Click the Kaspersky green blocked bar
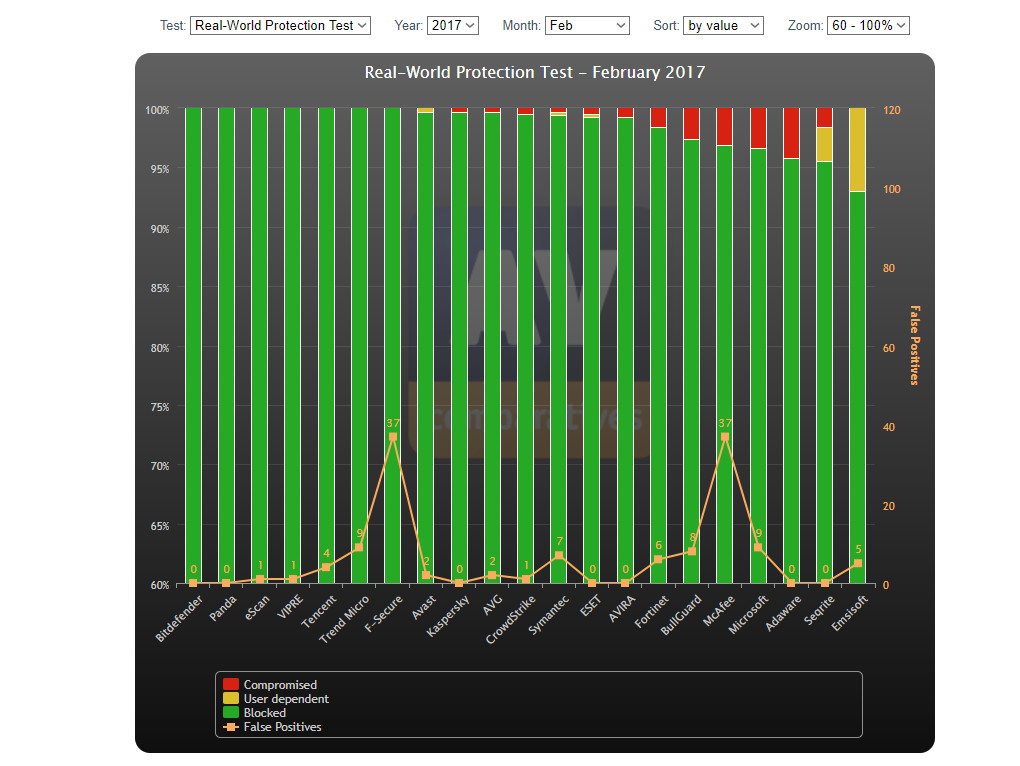This screenshot has height=766, width=1020. (x=459, y=348)
